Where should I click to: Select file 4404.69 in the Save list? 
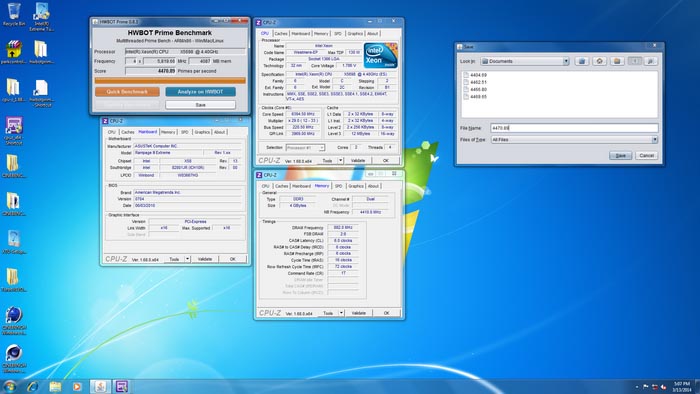(475, 75)
